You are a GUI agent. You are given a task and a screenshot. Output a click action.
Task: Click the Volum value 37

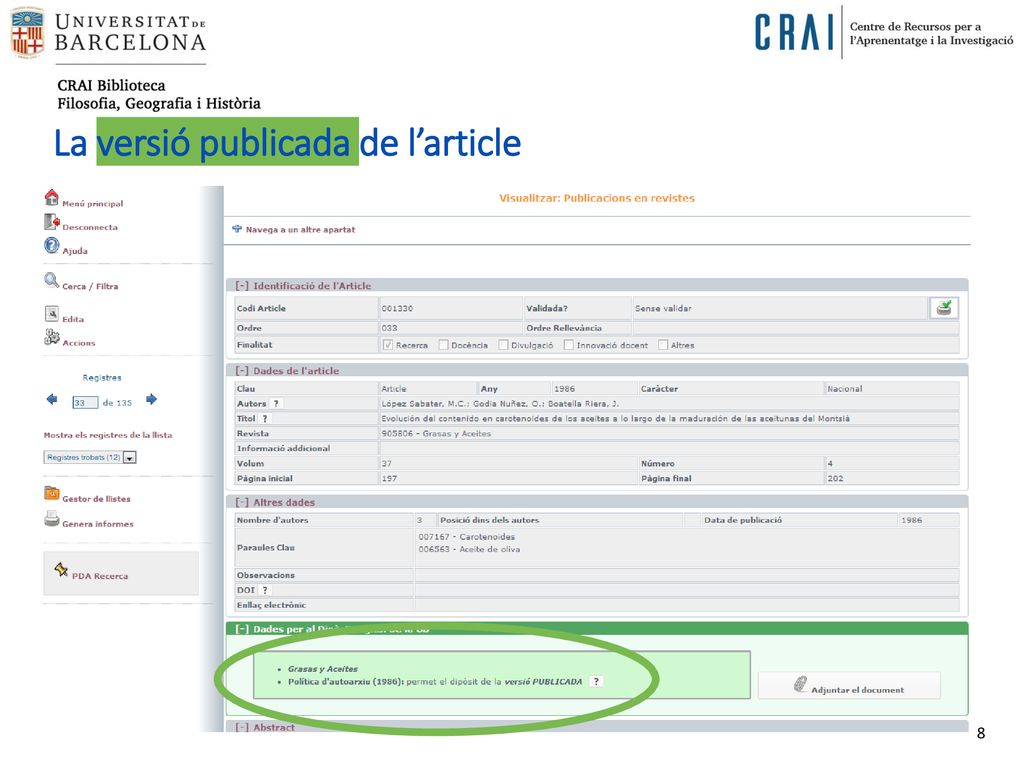387,464
